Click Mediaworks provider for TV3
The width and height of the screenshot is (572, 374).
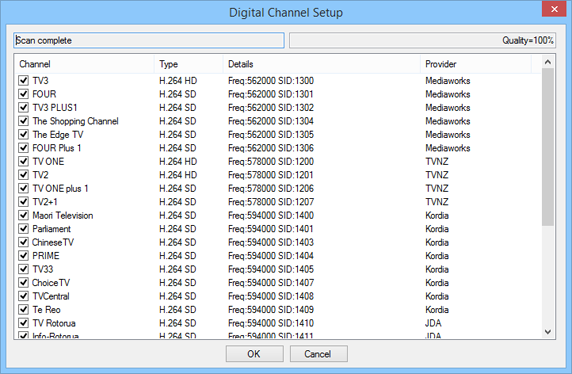tap(448, 81)
